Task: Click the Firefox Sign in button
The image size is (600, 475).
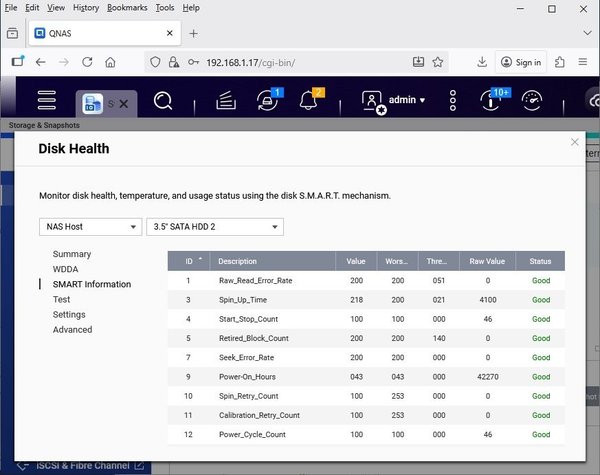Action: [x=520, y=62]
